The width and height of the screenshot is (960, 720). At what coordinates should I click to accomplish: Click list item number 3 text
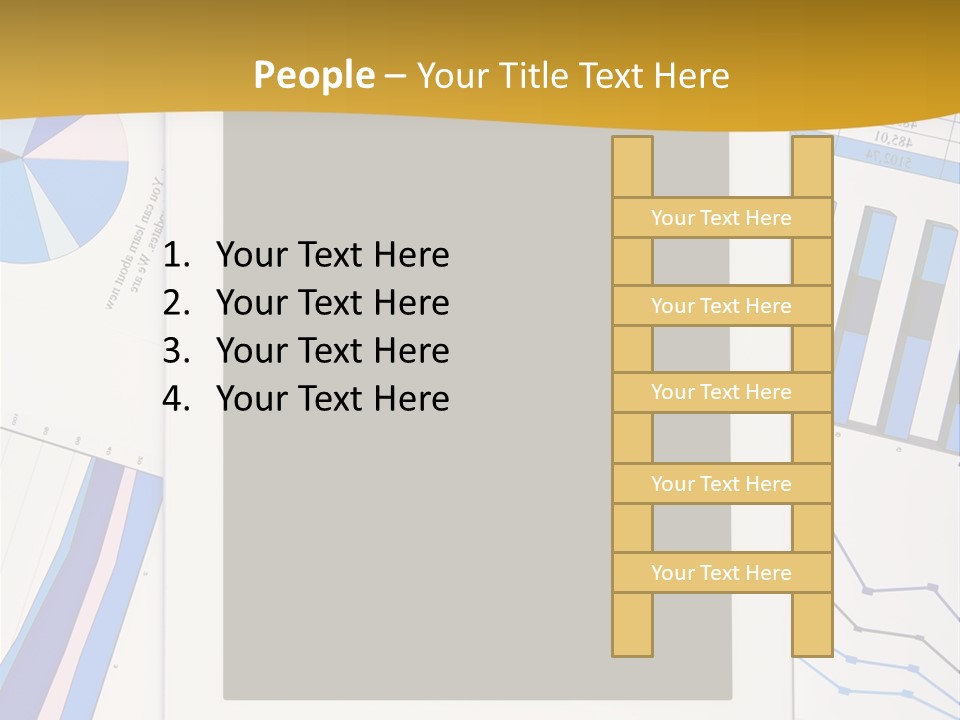332,351
